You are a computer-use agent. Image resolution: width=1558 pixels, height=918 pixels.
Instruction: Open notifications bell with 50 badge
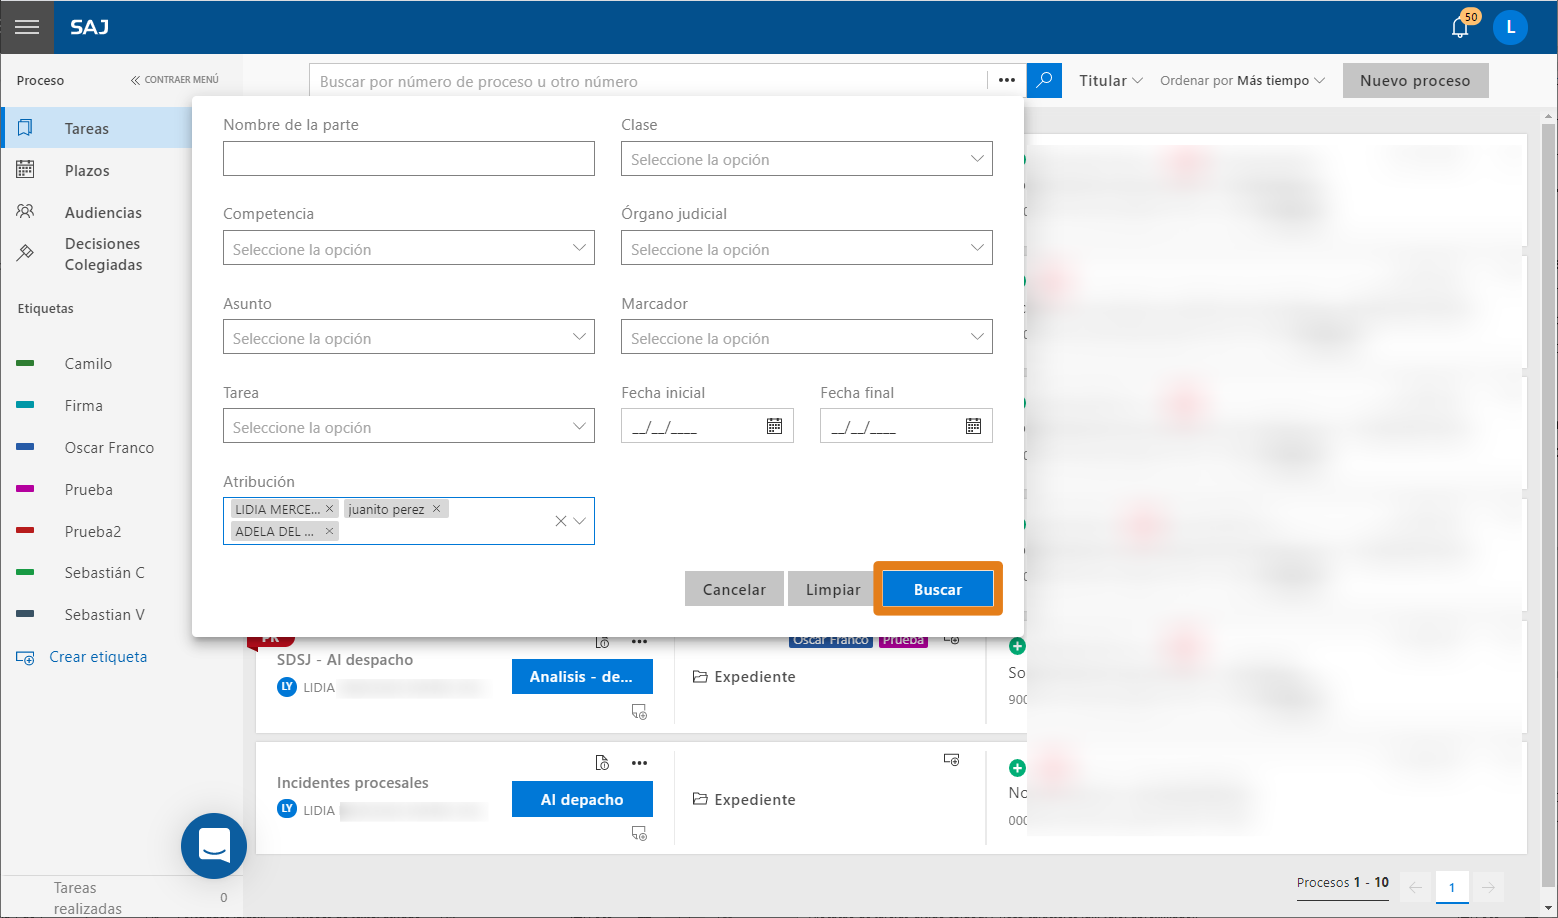pos(1461,26)
